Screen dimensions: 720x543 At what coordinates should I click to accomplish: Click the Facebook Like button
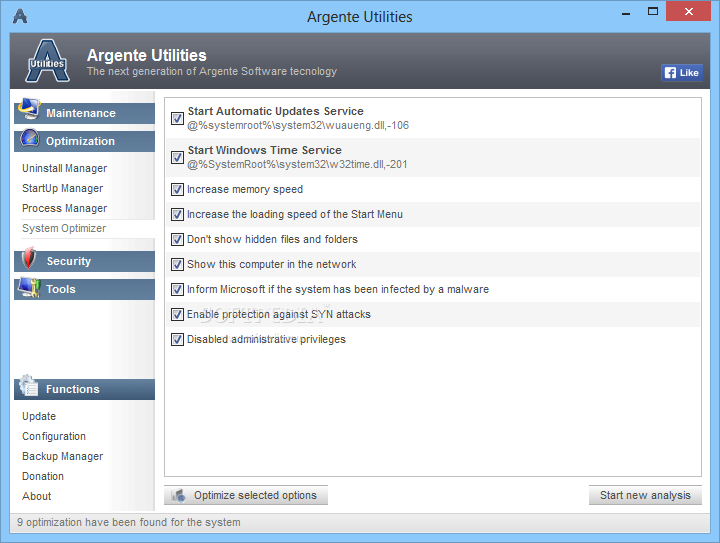682,73
